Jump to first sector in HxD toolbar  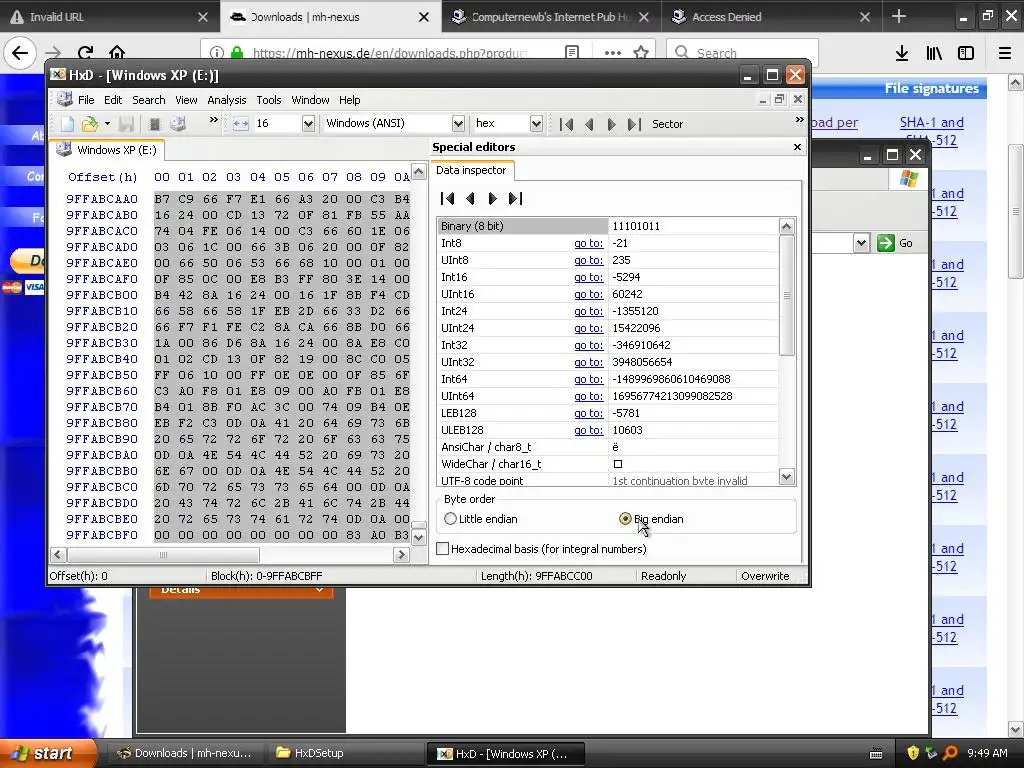(x=566, y=124)
